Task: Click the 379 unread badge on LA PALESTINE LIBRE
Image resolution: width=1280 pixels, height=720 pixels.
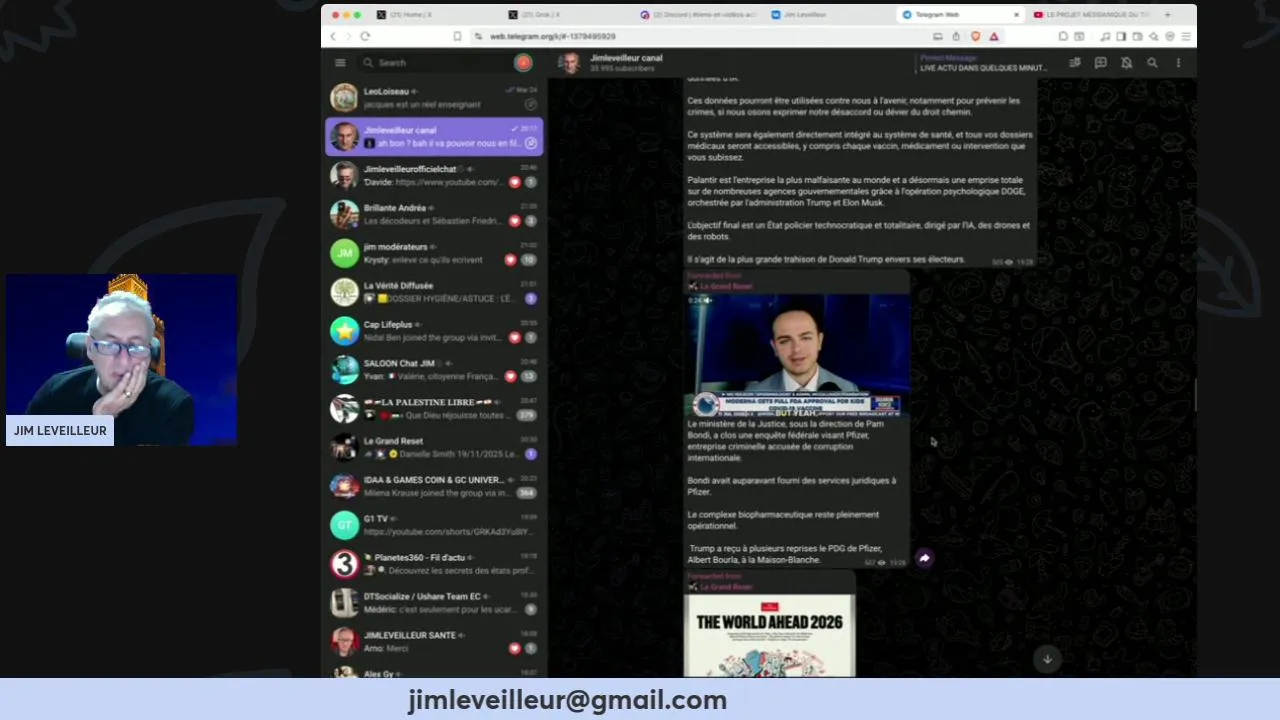Action: pos(527,415)
